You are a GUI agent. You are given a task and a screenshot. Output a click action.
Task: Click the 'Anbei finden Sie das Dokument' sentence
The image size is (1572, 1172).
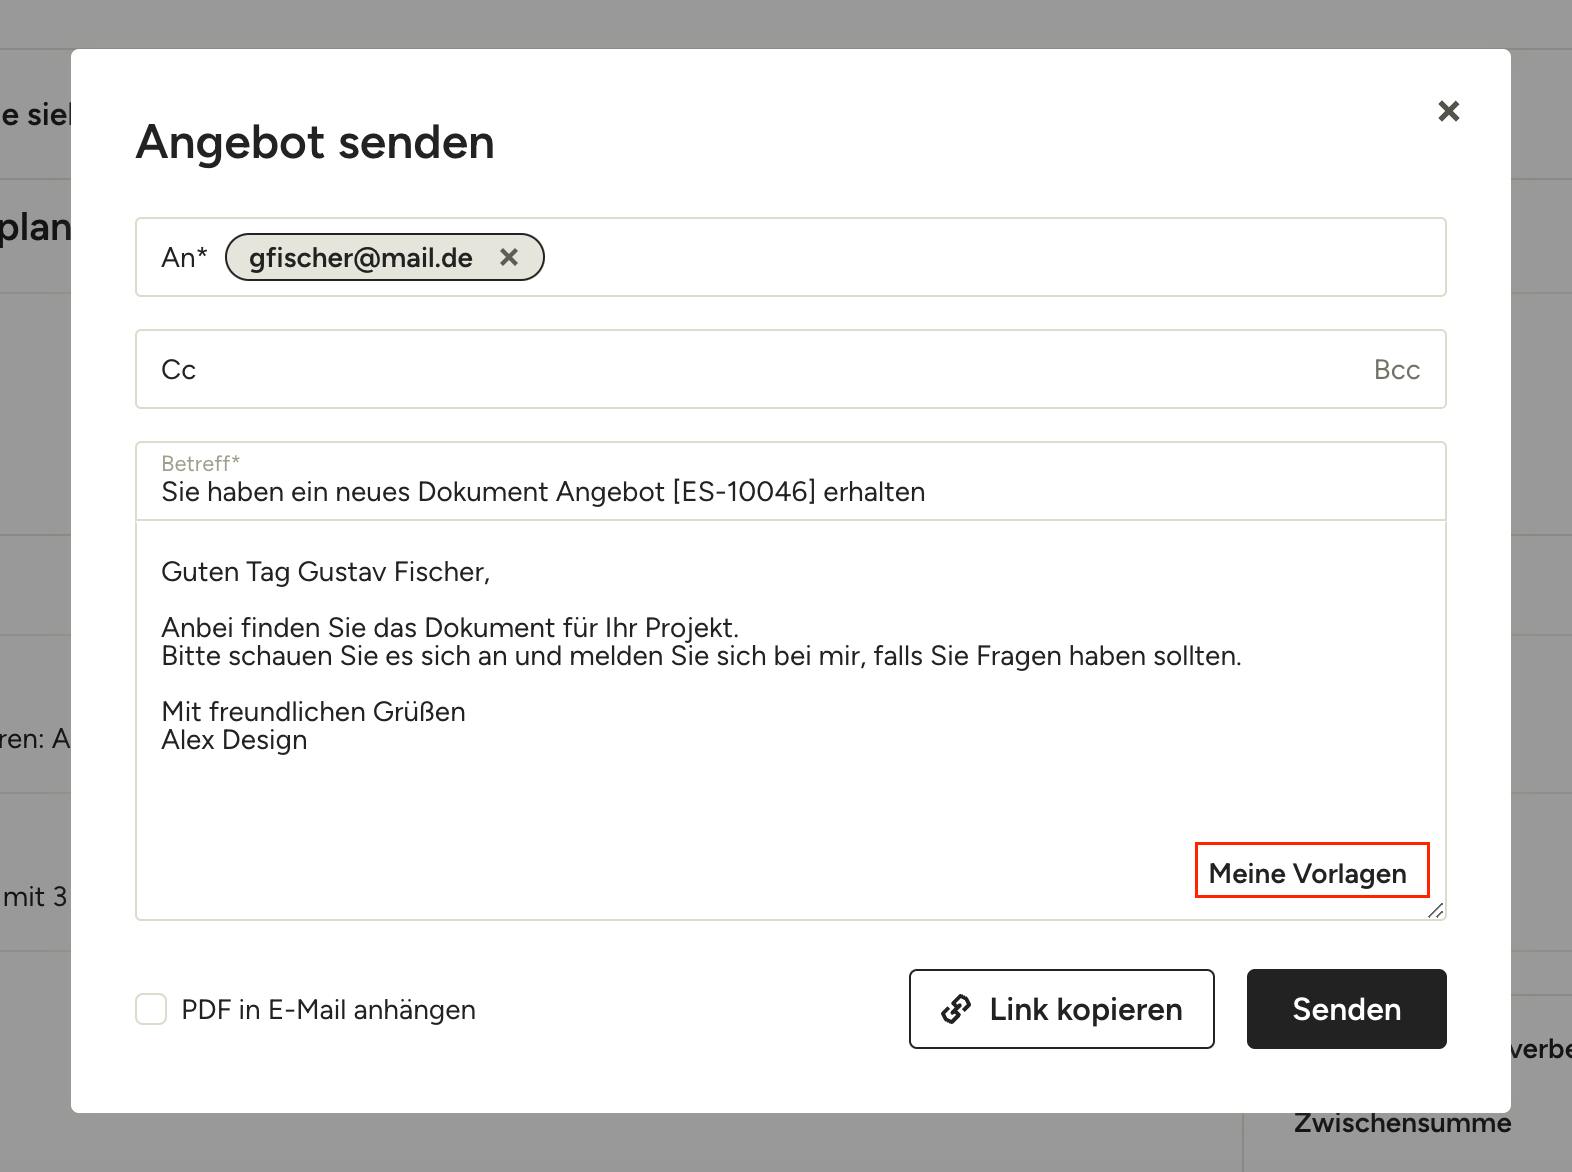(x=450, y=628)
